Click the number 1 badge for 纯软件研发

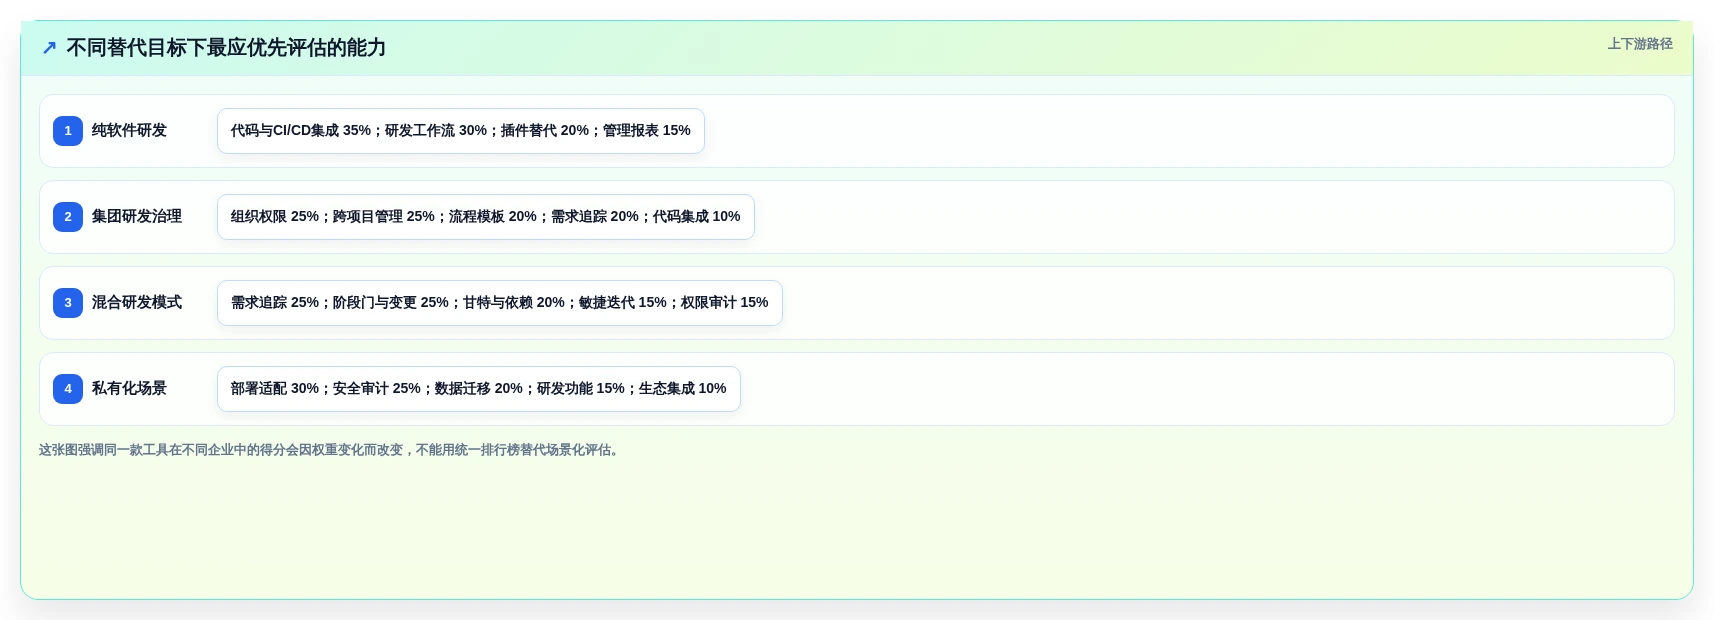[x=68, y=131]
